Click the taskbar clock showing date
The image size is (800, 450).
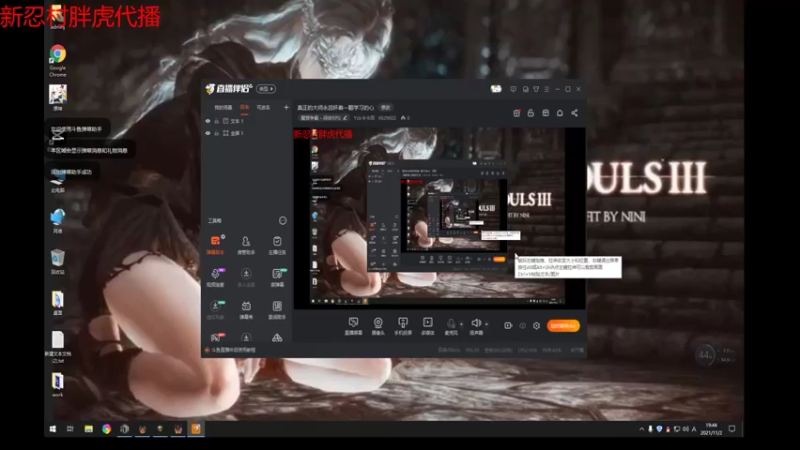(711, 429)
